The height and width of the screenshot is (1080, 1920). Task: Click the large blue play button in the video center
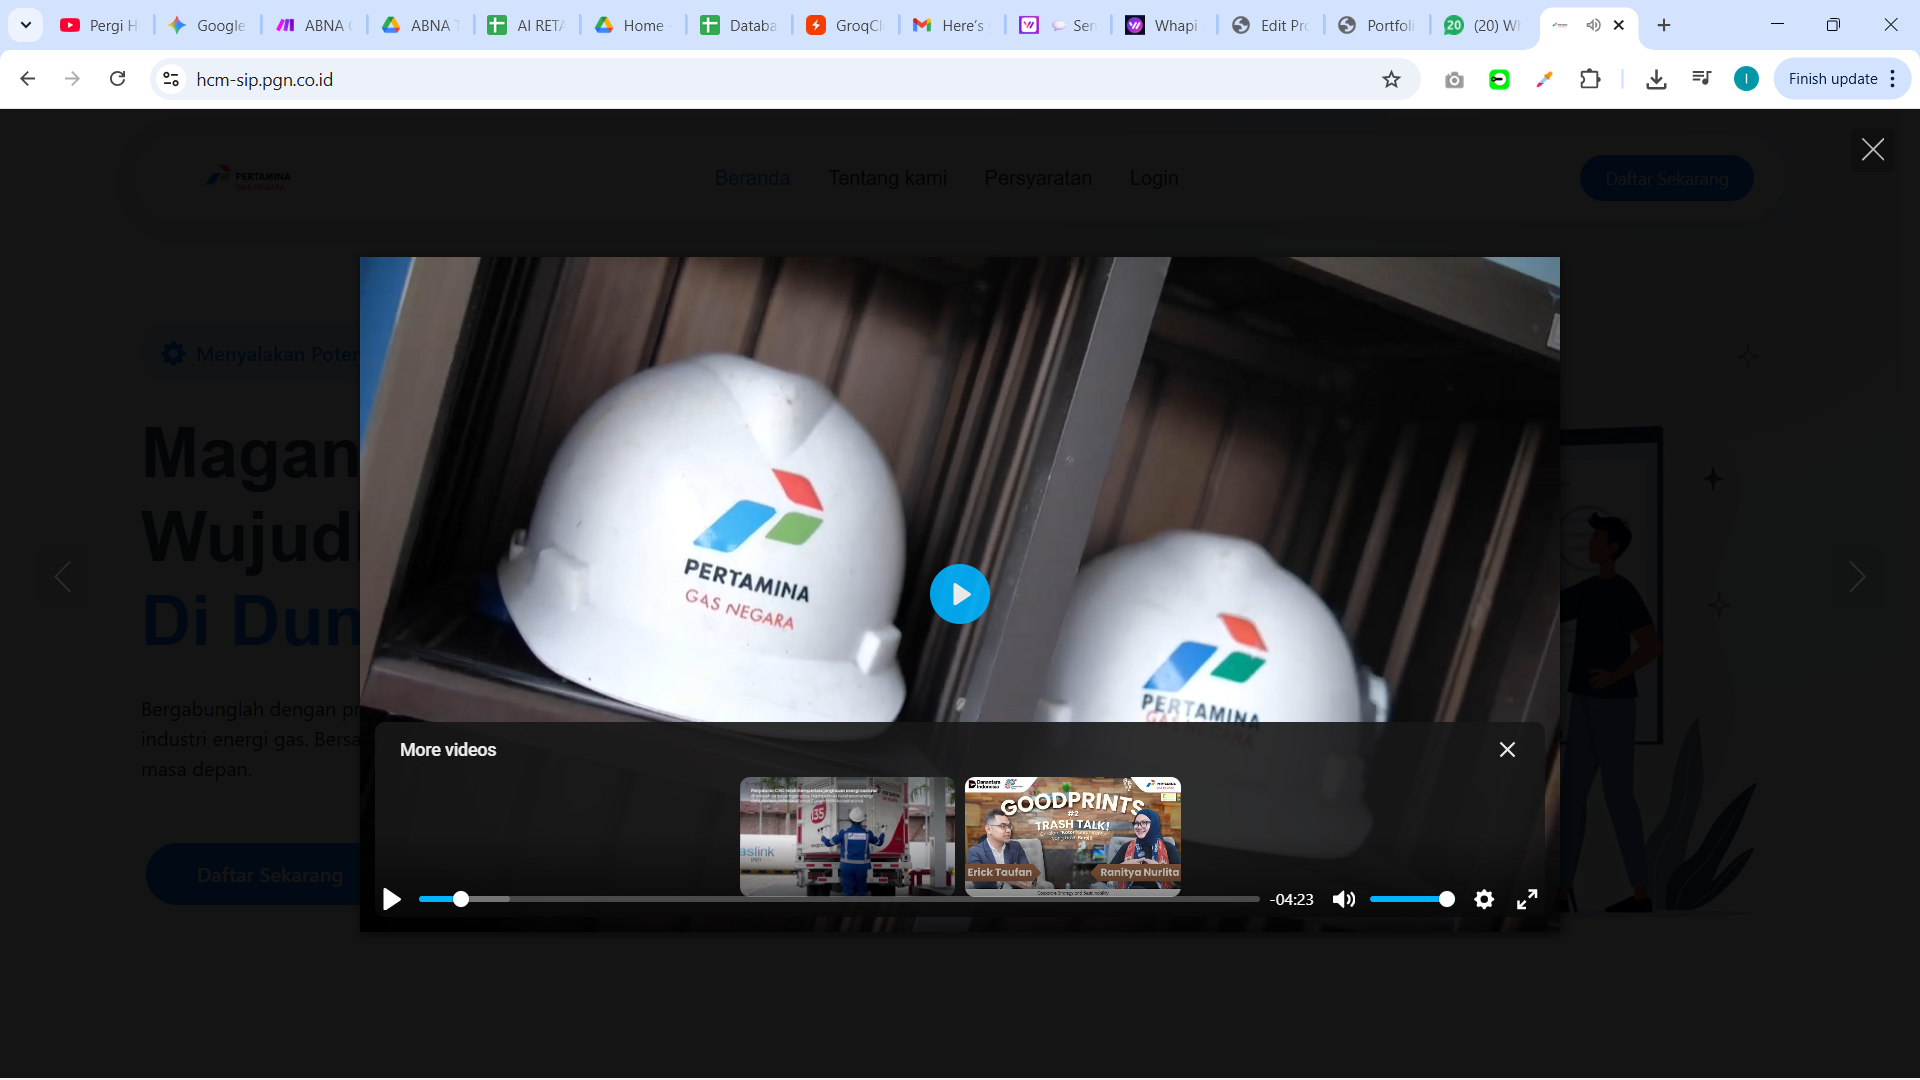(x=959, y=594)
